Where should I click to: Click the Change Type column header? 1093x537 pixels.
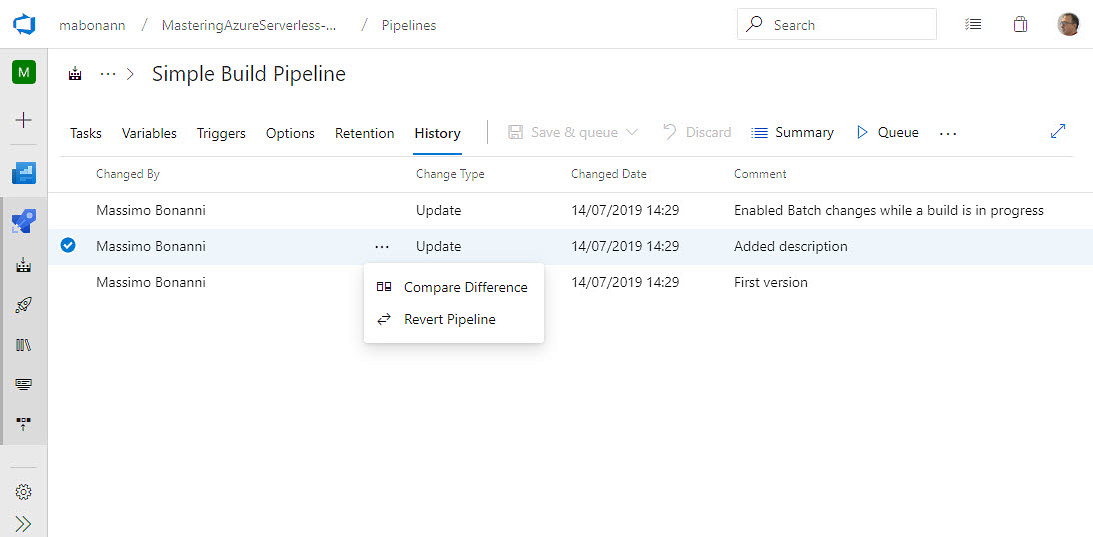pyautogui.click(x=450, y=174)
